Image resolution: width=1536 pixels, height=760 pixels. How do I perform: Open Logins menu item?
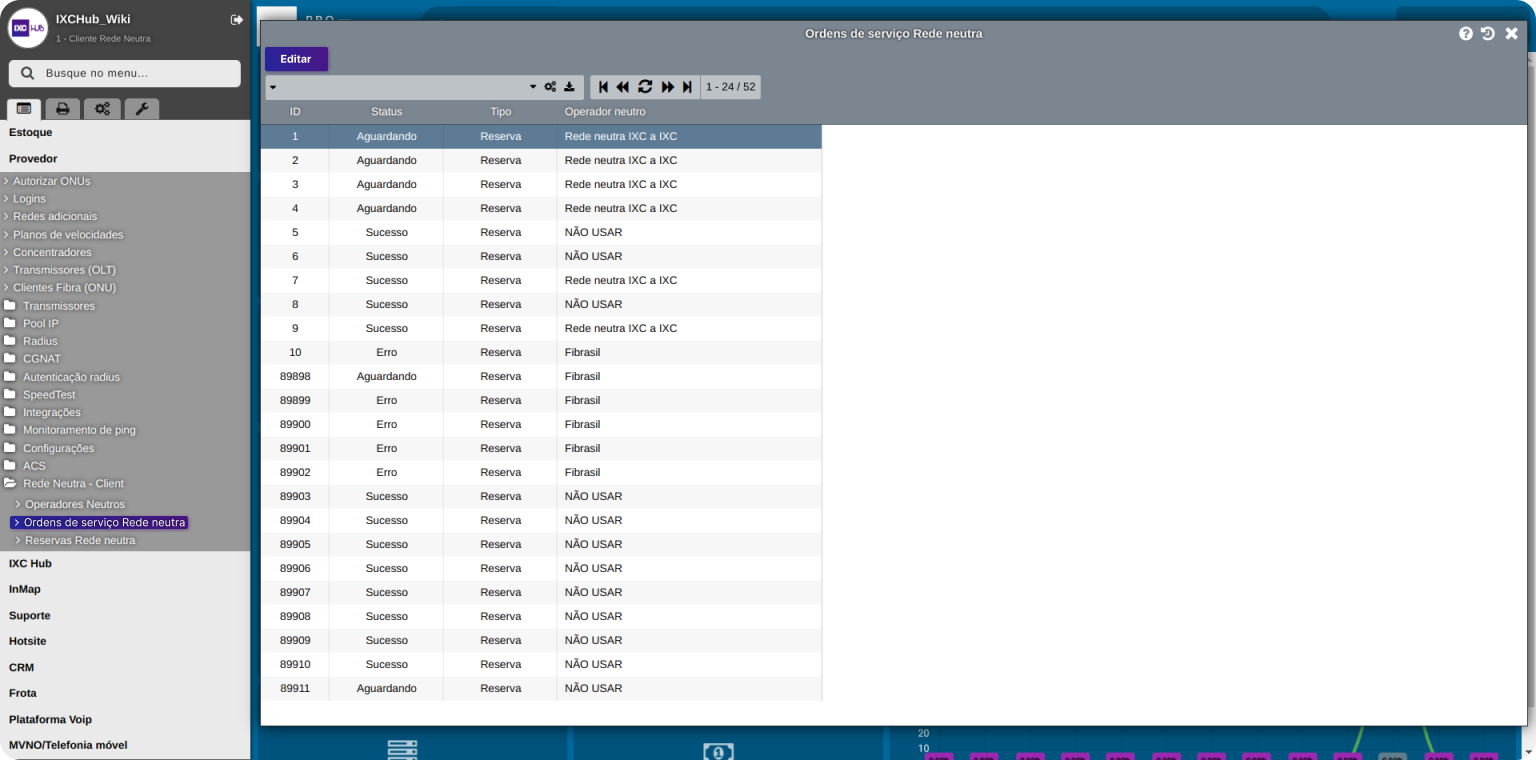pos(29,199)
